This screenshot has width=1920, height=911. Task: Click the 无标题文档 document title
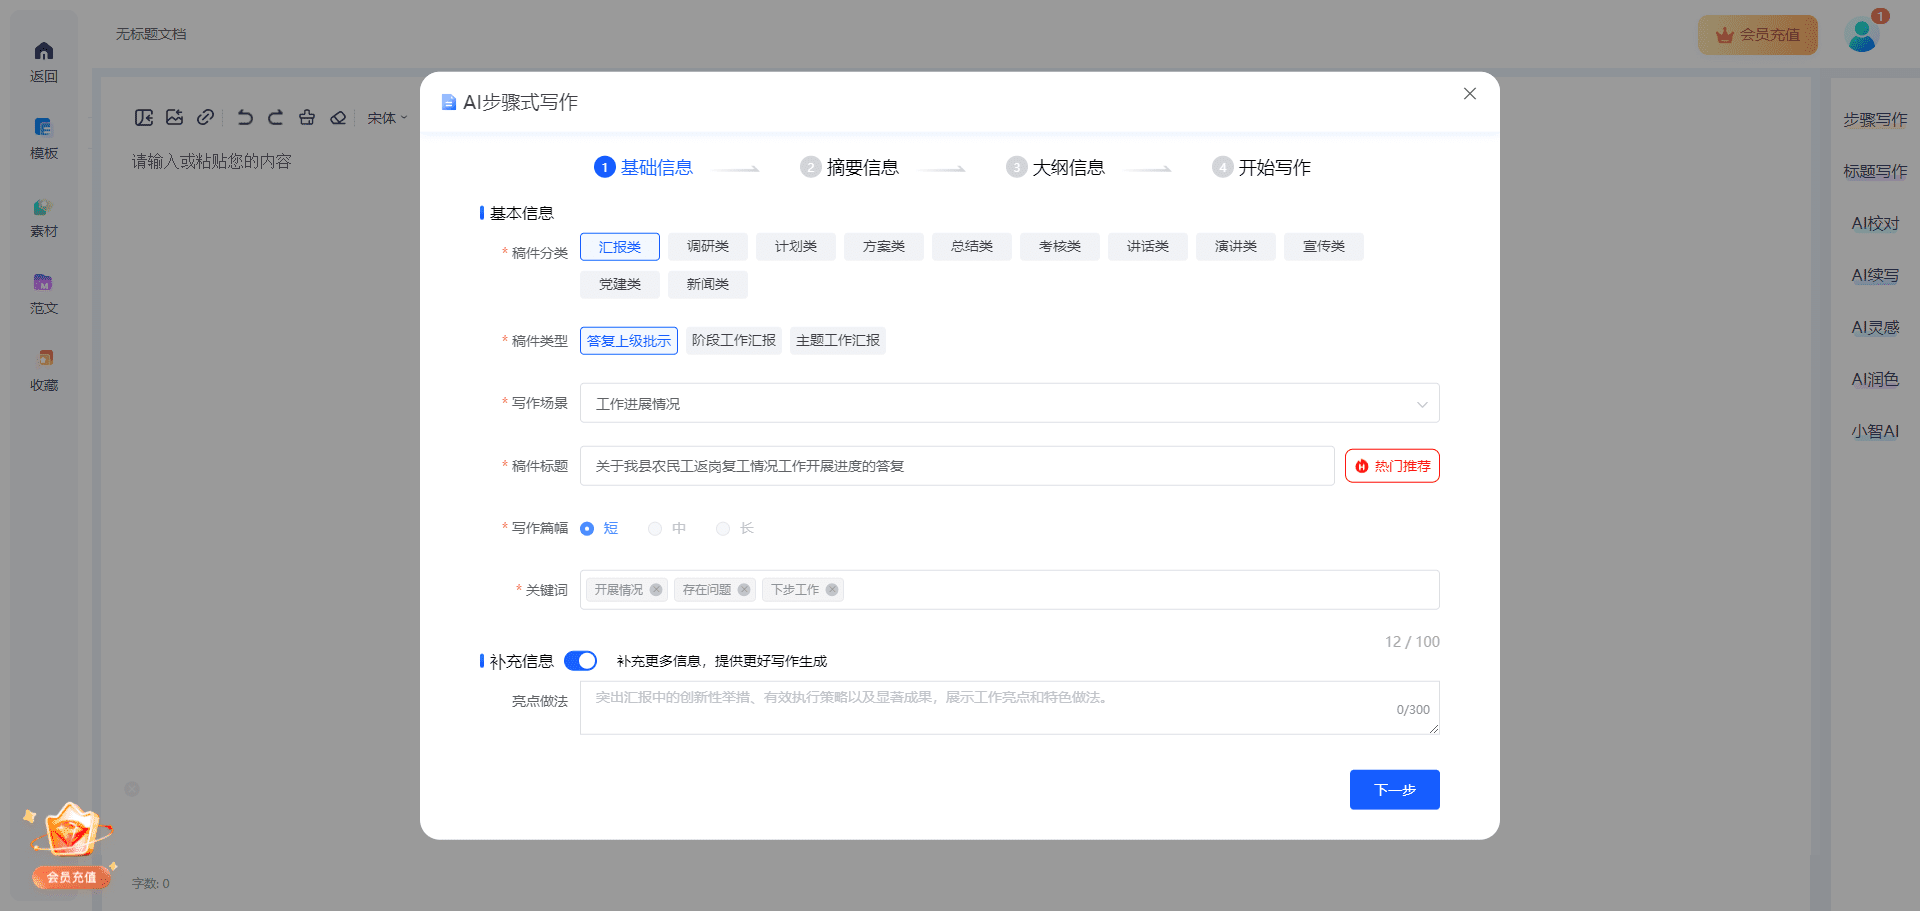pos(151,34)
